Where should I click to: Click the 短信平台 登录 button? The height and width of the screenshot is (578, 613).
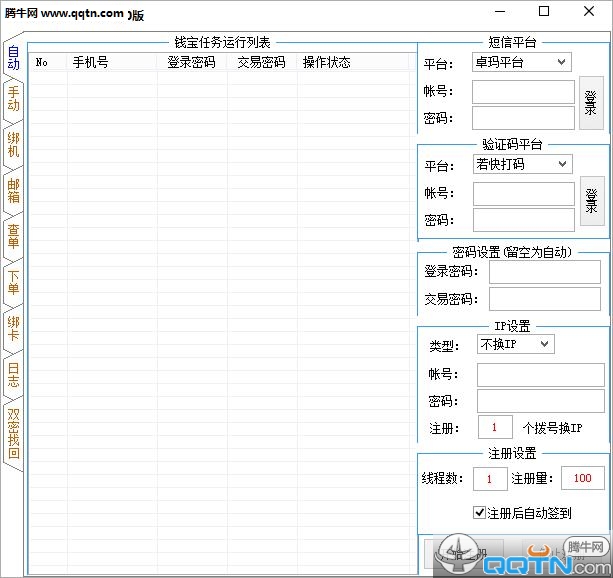591,103
